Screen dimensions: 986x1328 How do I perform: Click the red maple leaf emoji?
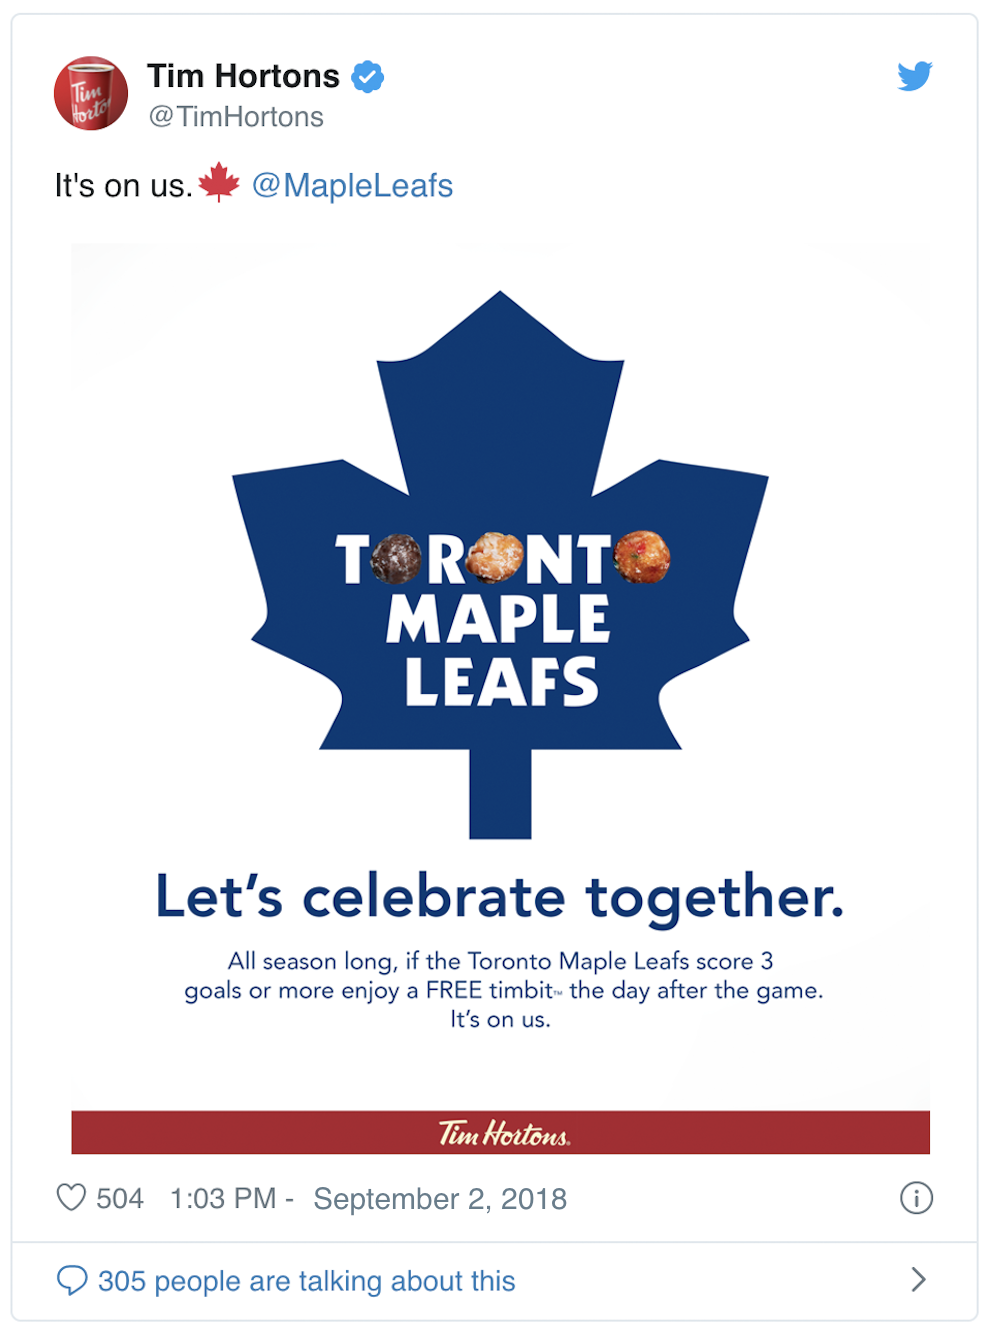click(x=219, y=183)
